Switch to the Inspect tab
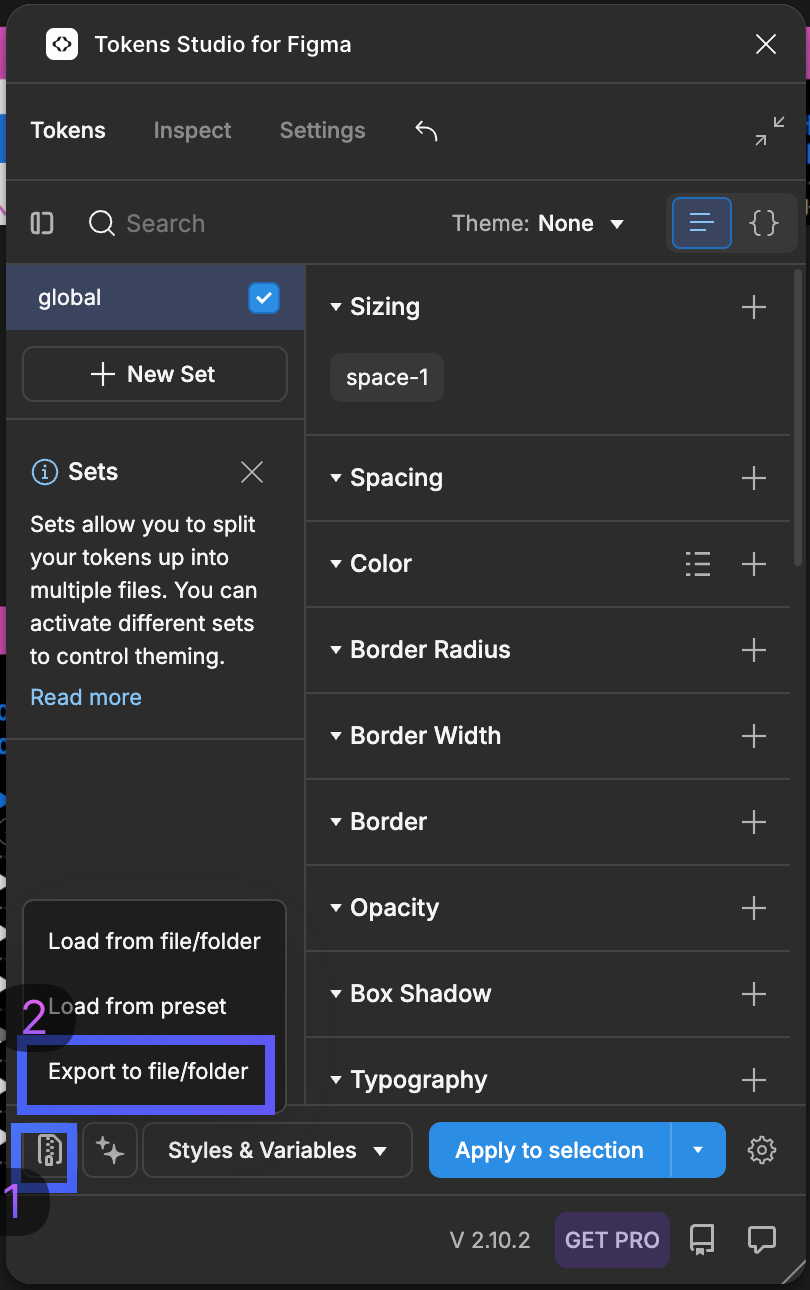This screenshot has height=1290, width=810. click(x=192, y=131)
